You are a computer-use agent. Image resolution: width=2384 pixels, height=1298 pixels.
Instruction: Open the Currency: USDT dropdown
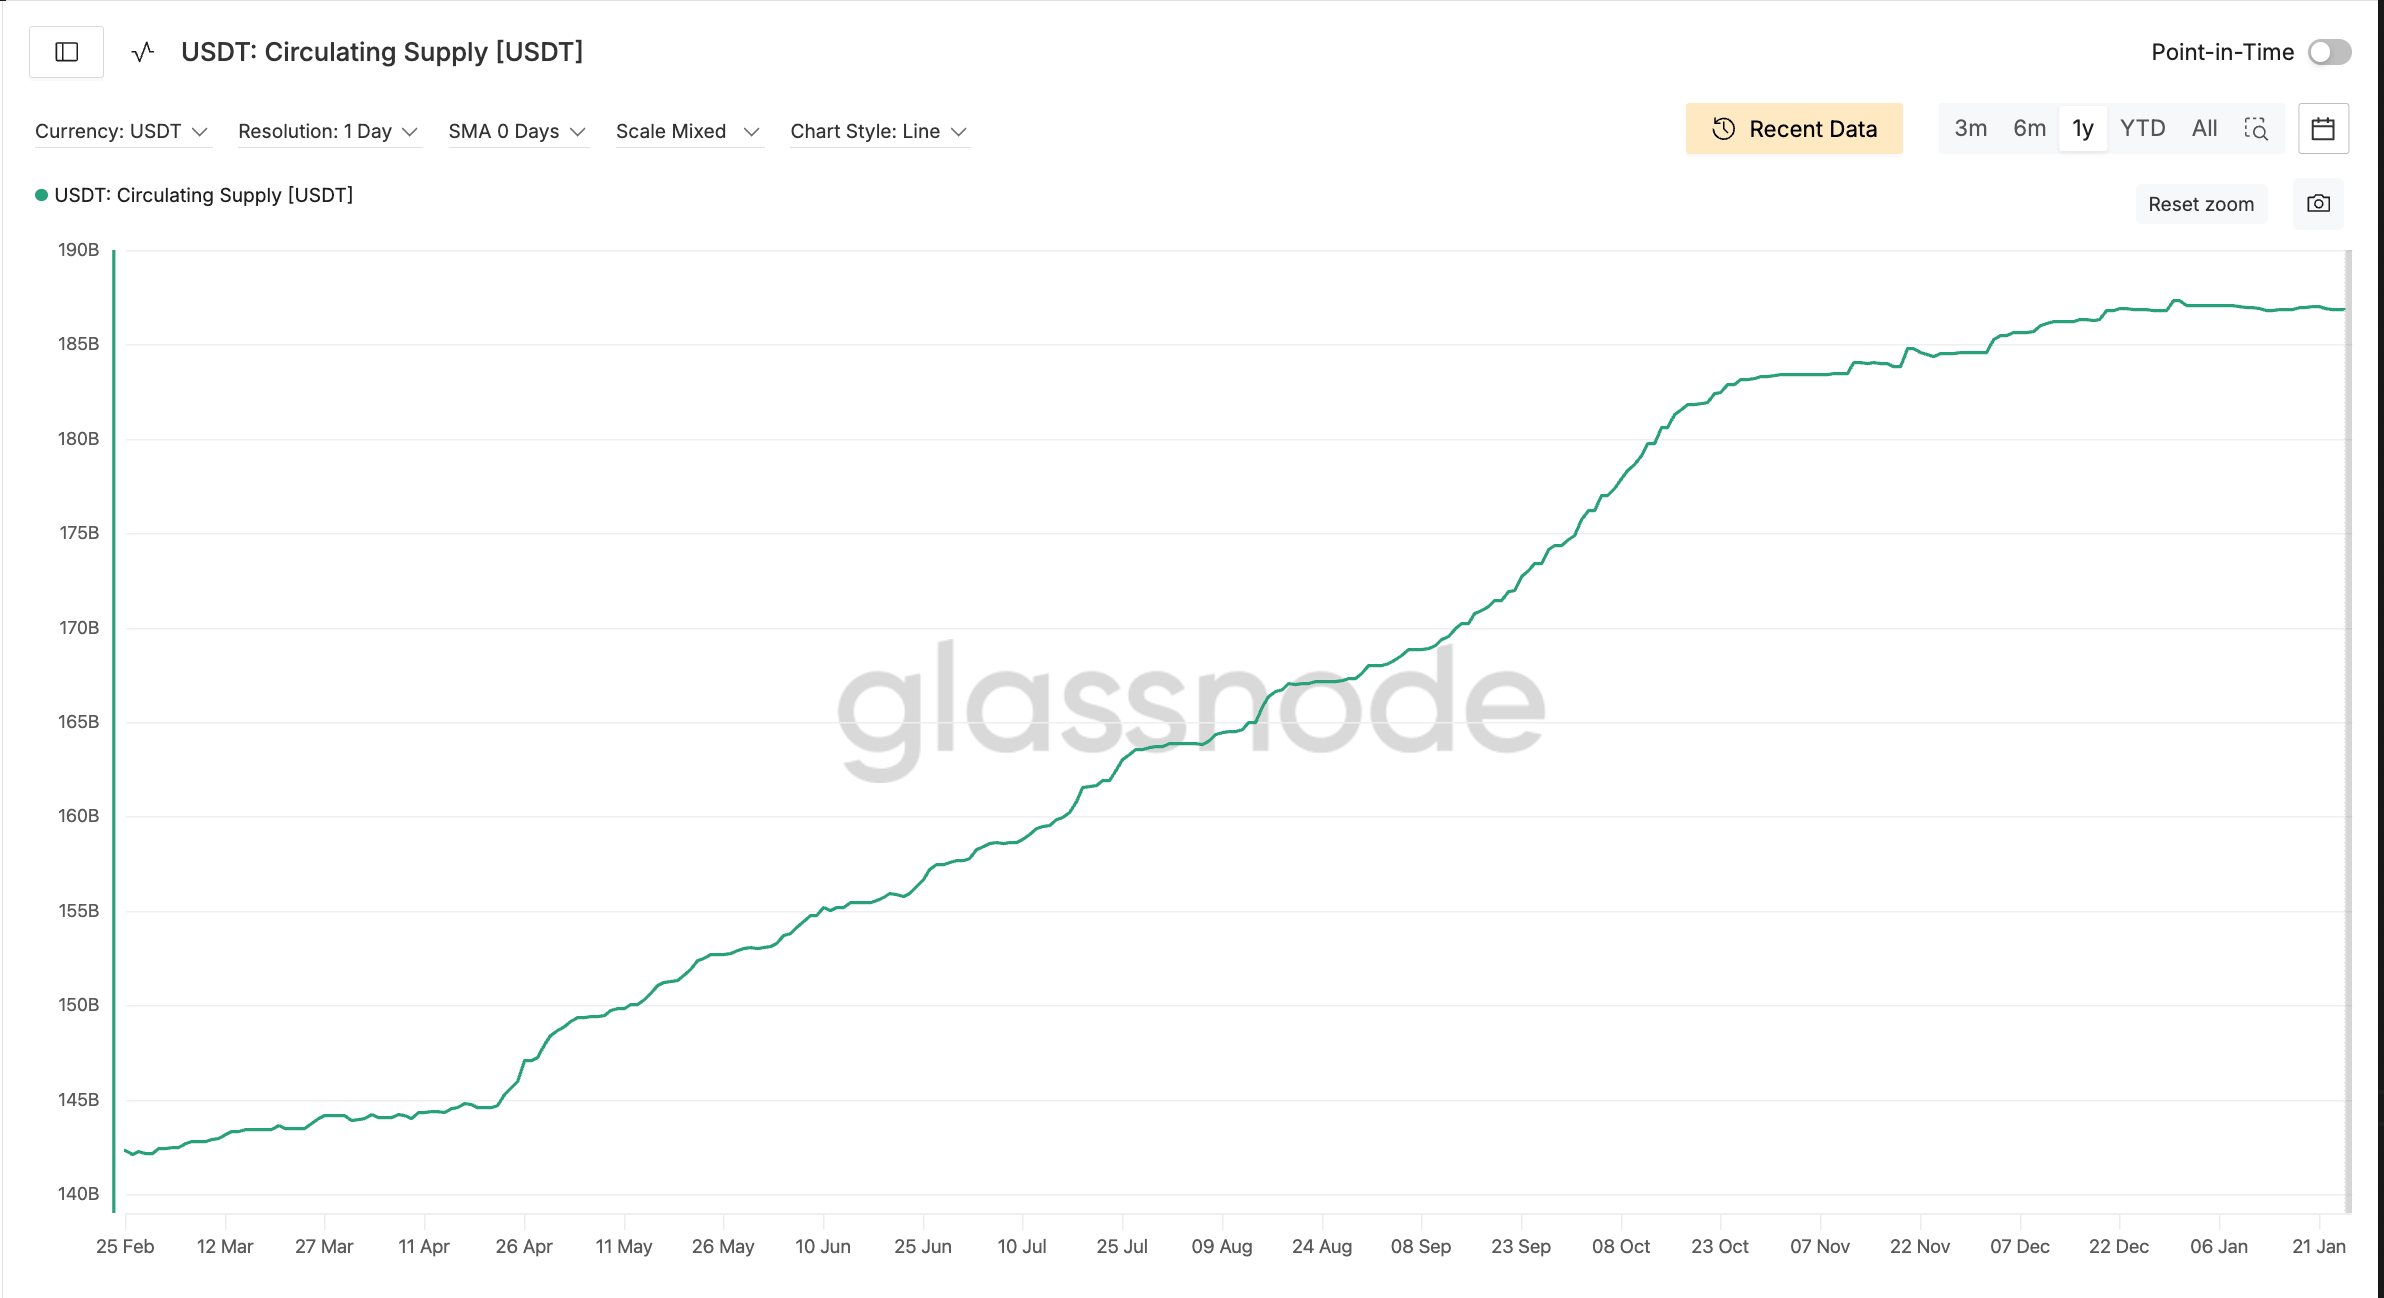click(x=121, y=132)
